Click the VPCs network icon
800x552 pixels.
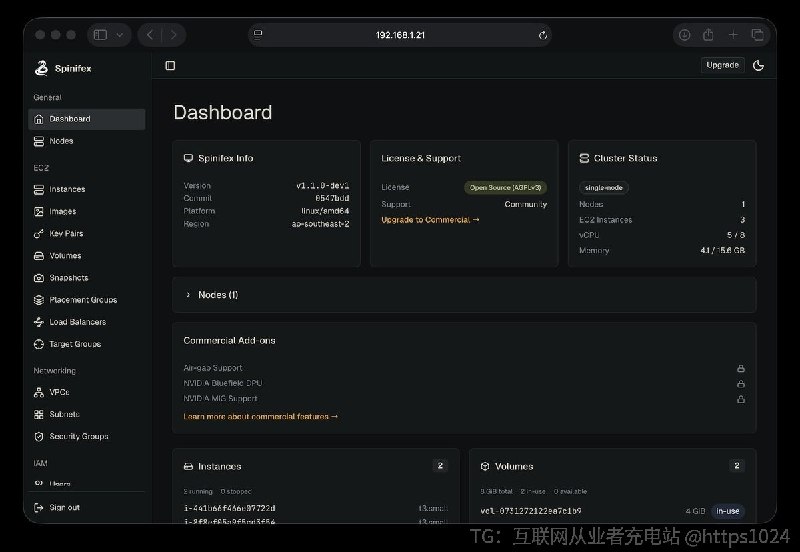(39, 392)
